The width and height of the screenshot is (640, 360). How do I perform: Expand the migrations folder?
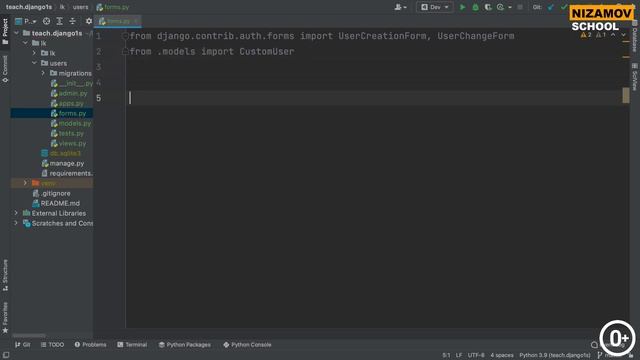click(43, 73)
